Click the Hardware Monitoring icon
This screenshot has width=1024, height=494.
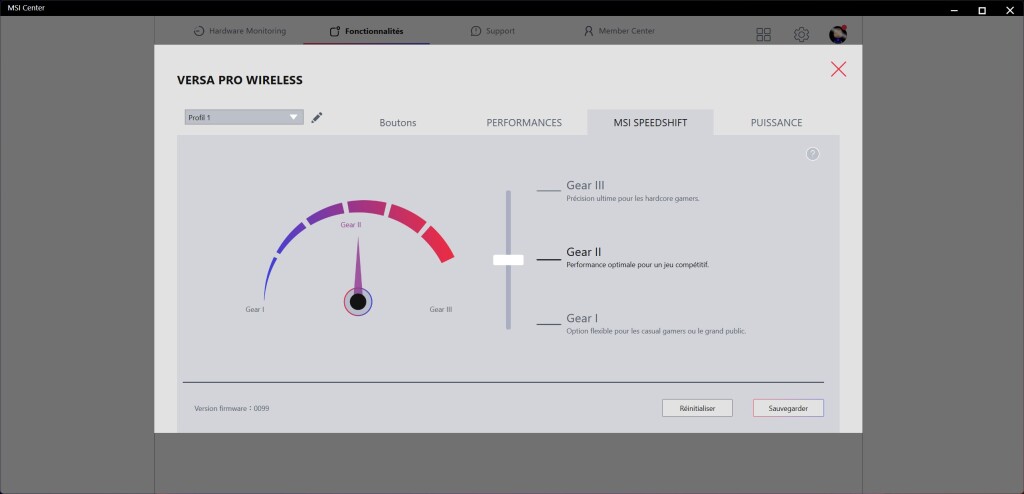tap(199, 31)
